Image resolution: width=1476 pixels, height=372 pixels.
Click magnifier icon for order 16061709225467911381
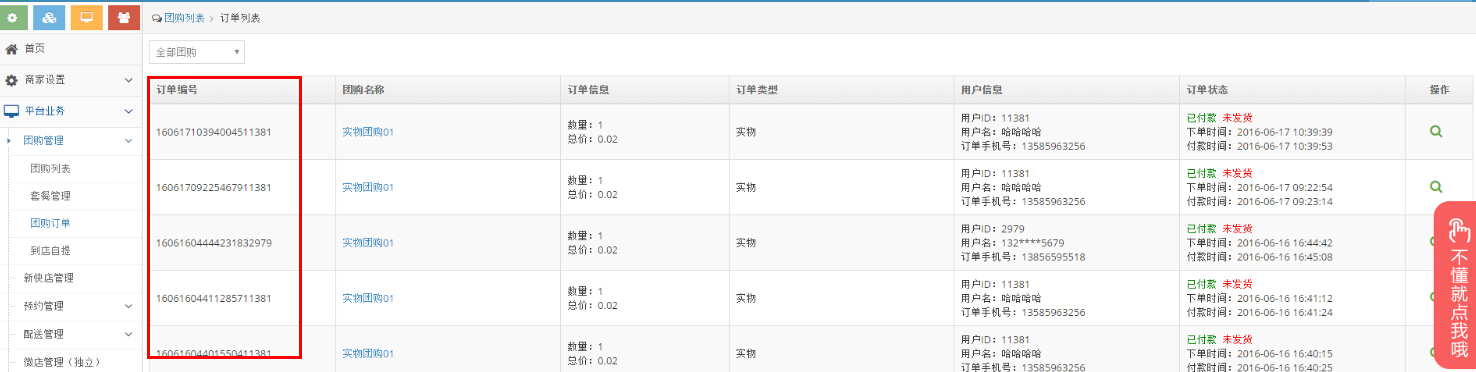pos(1436,186)
